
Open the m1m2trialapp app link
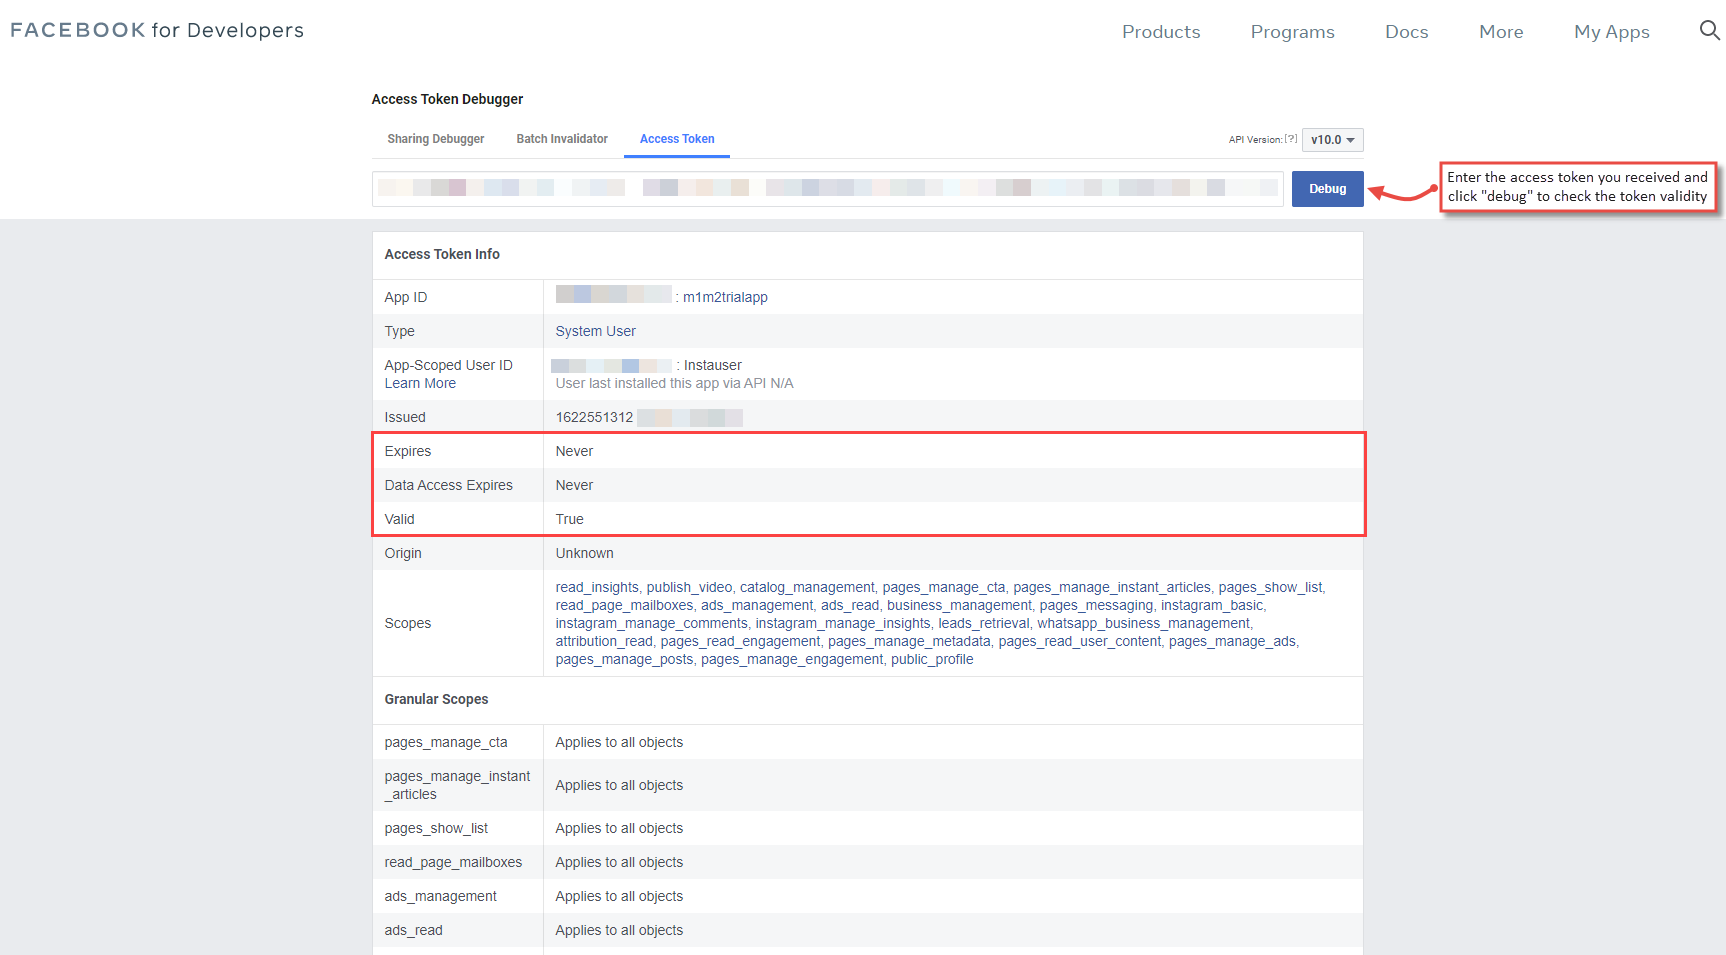tap(725, 297)
